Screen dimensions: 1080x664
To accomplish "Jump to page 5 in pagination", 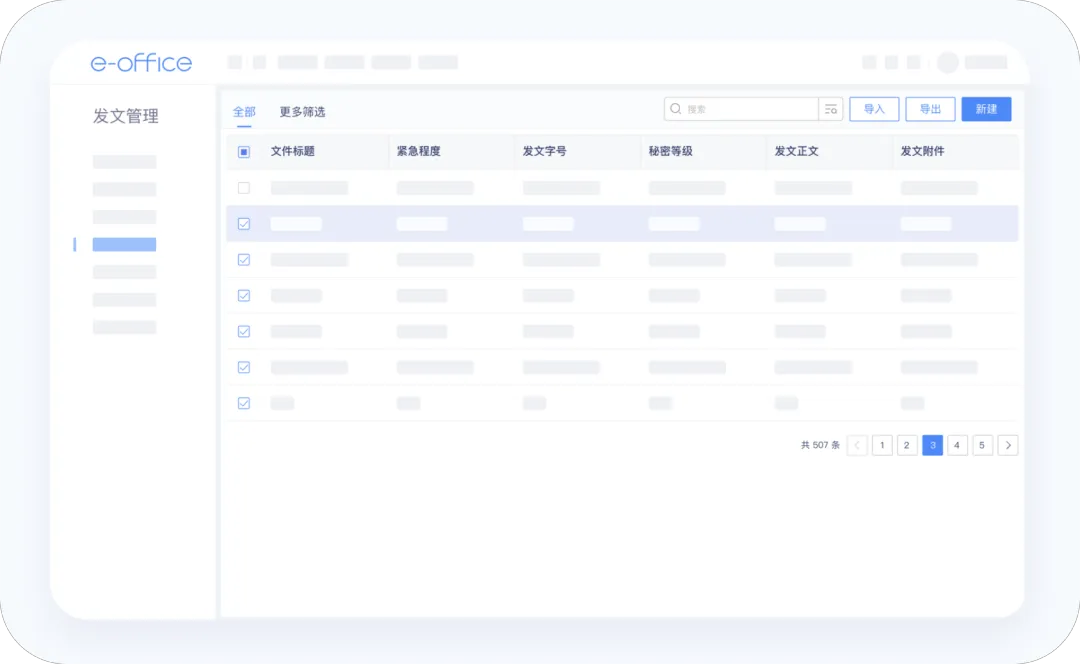I will tap(983, 445).
